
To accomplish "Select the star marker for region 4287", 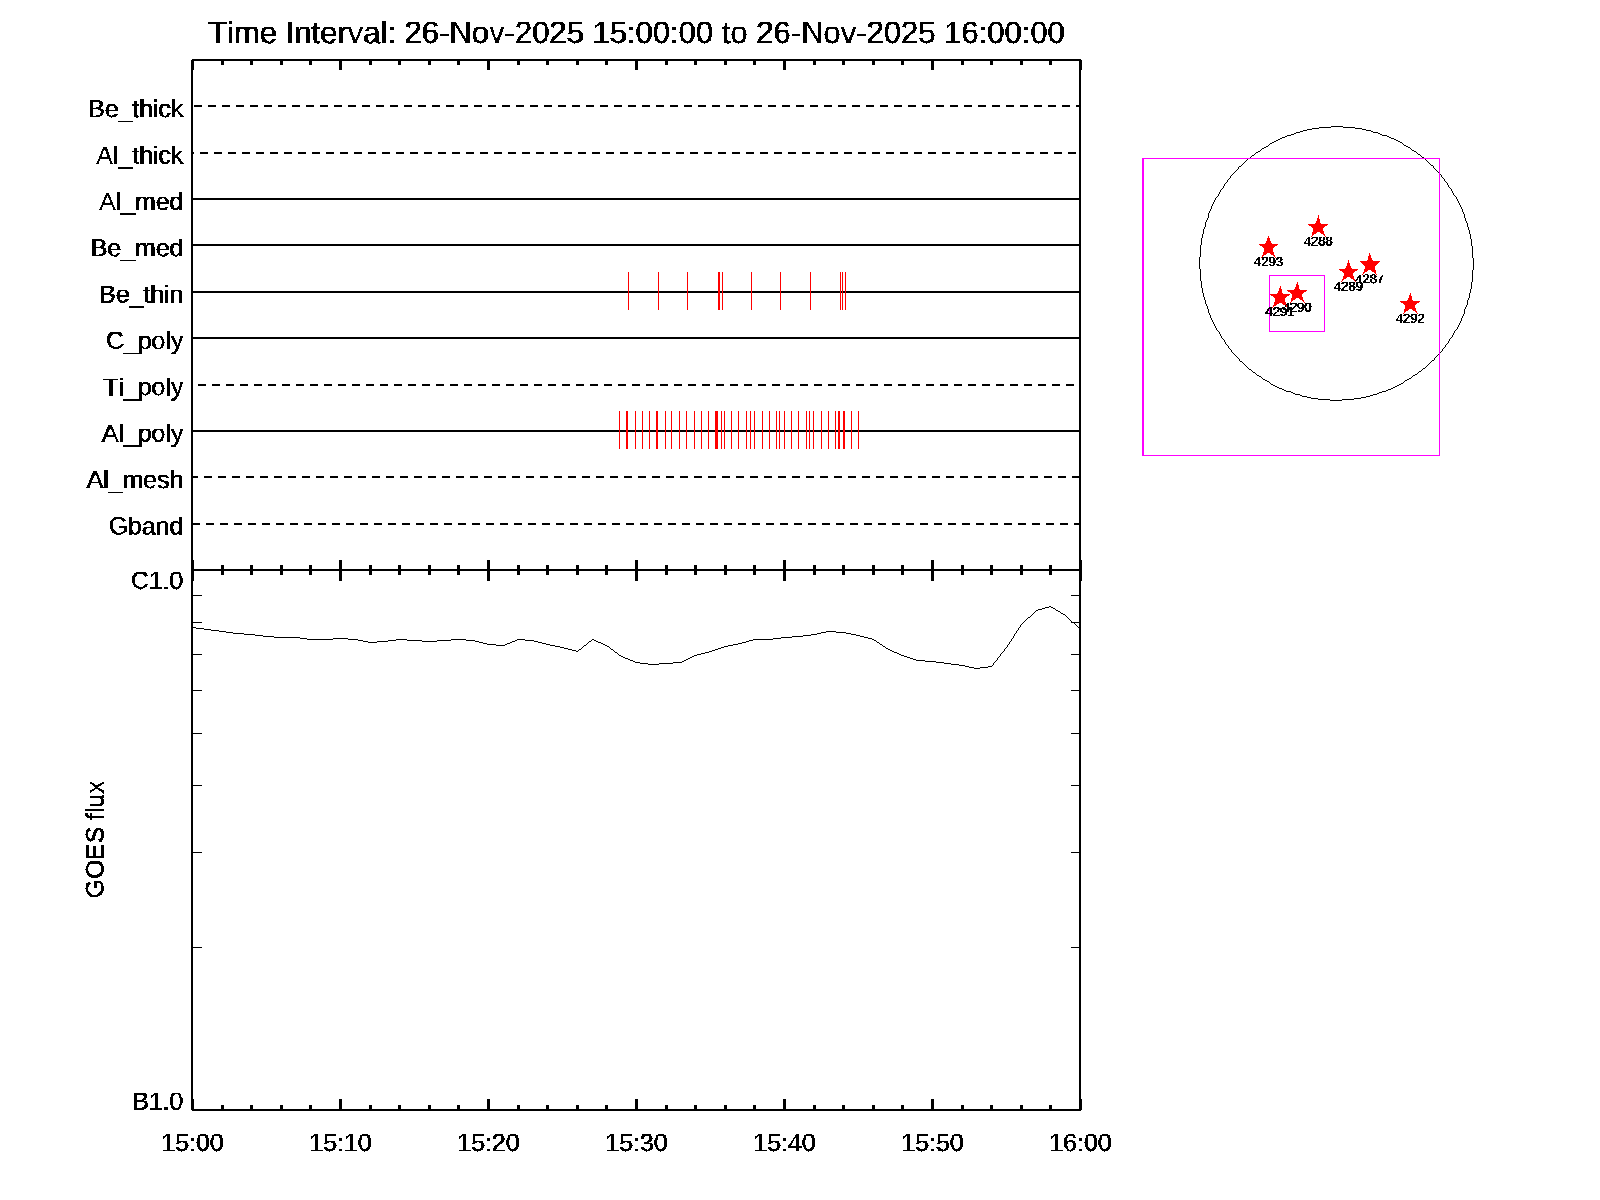I will [1370, 264].
